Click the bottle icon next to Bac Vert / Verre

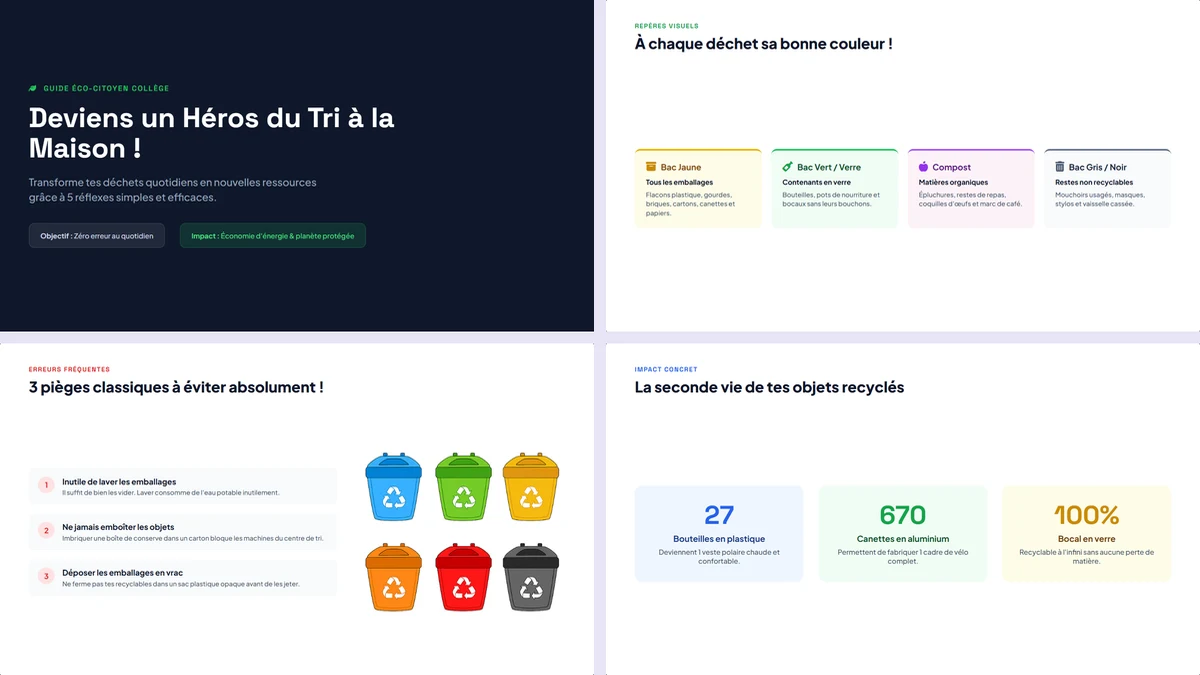point(787,167)
